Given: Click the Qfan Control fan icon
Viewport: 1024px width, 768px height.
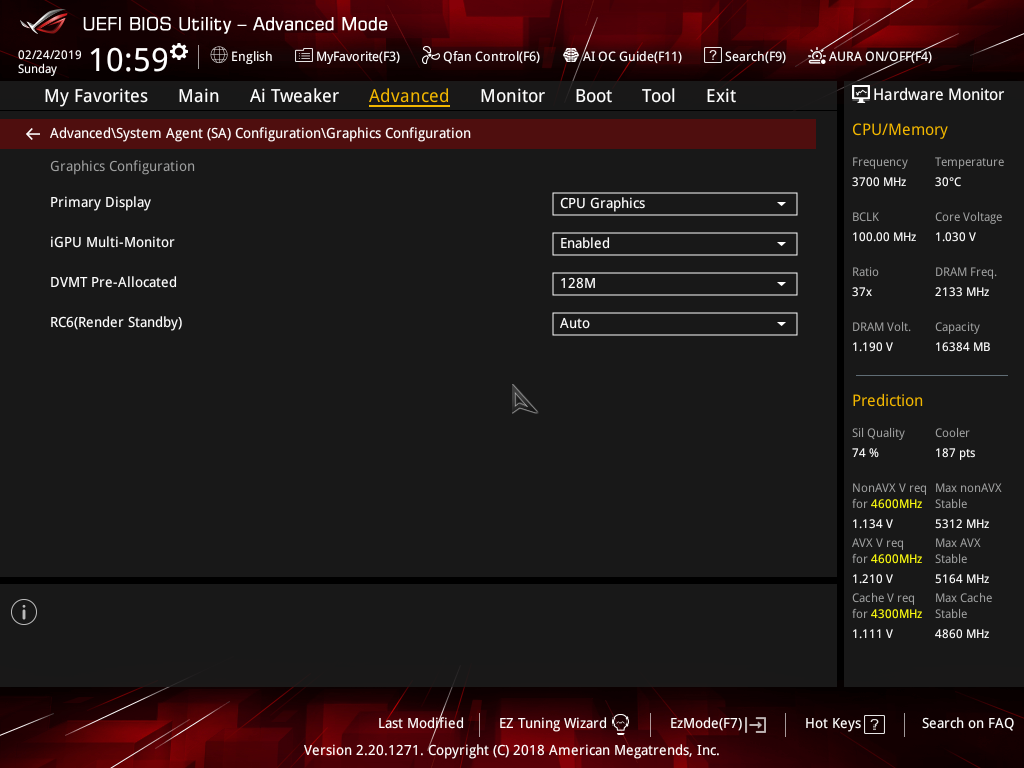Looking at the screenshot, I should coord(430,56).
